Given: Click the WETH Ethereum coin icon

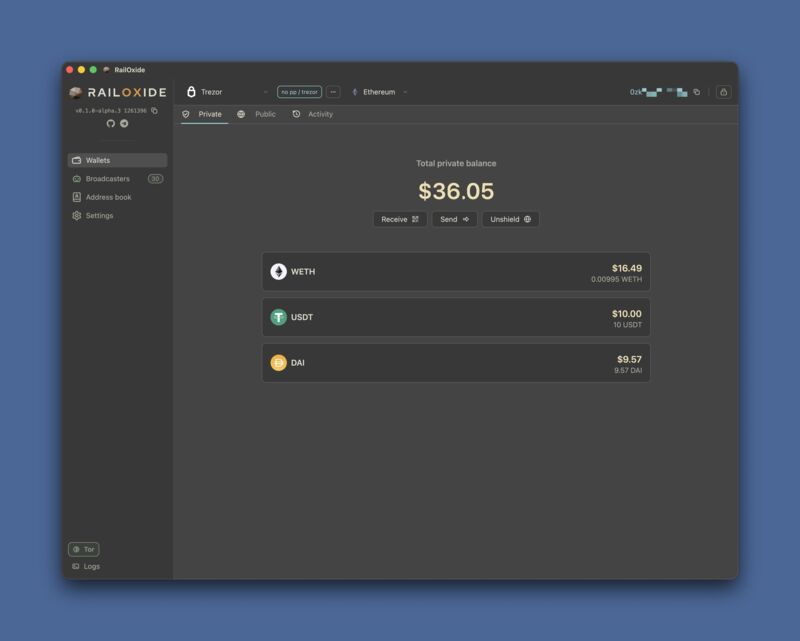Looking at the screenshot, I should (x=279, y=272).
